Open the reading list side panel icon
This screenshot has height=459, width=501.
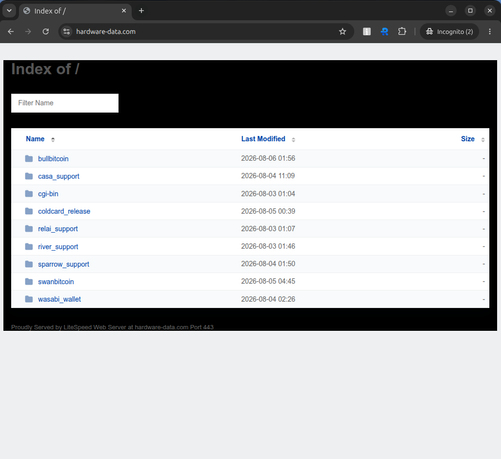[x=367, y=32]
